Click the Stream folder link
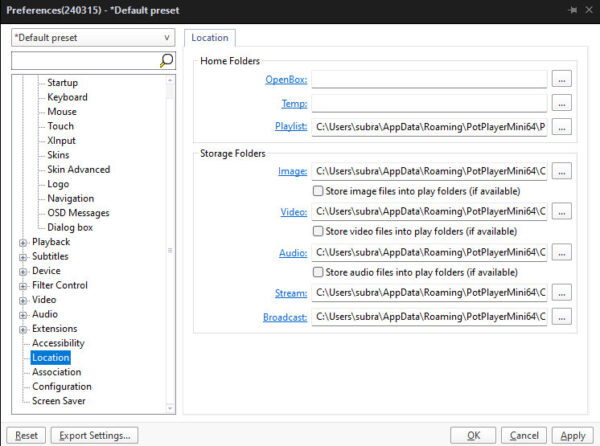 (291, 293)
